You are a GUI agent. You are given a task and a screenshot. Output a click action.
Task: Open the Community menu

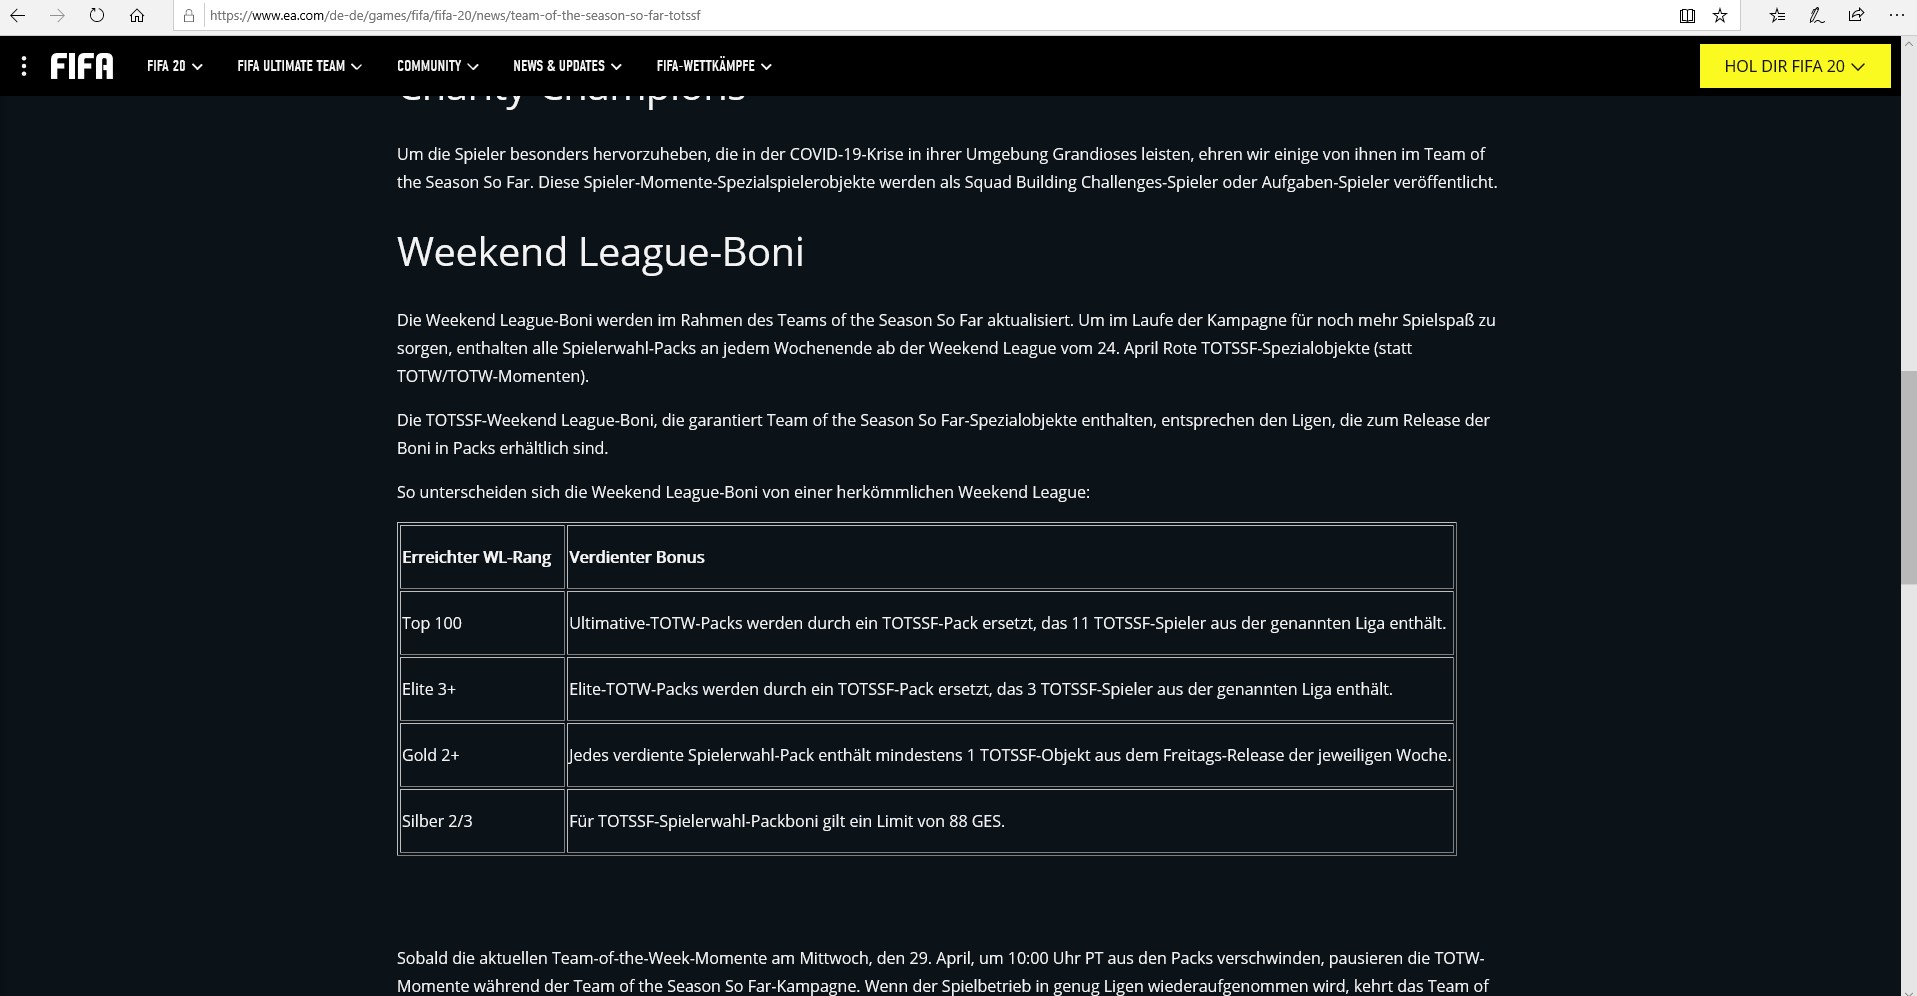pos(437,66)
